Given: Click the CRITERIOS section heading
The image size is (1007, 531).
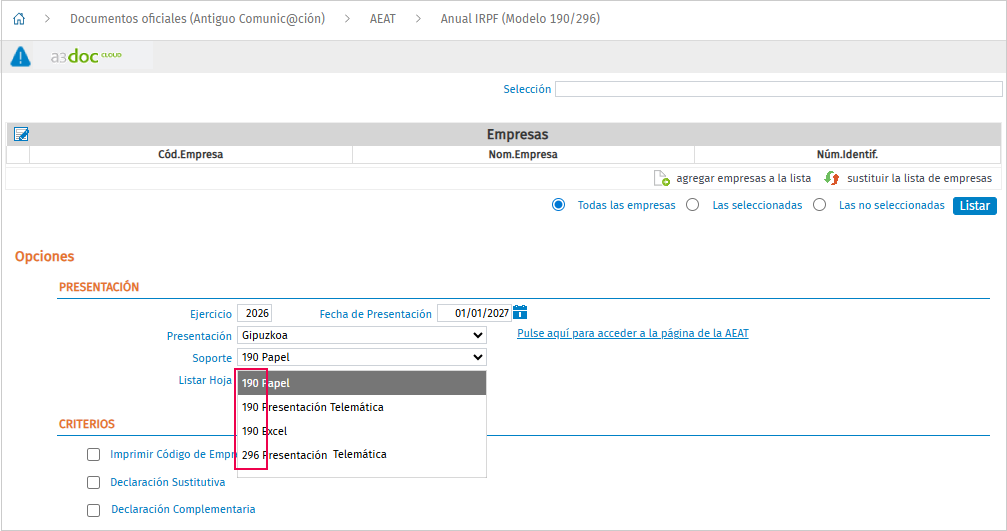Looking at the screenshot, I should [x=87, y=424].
